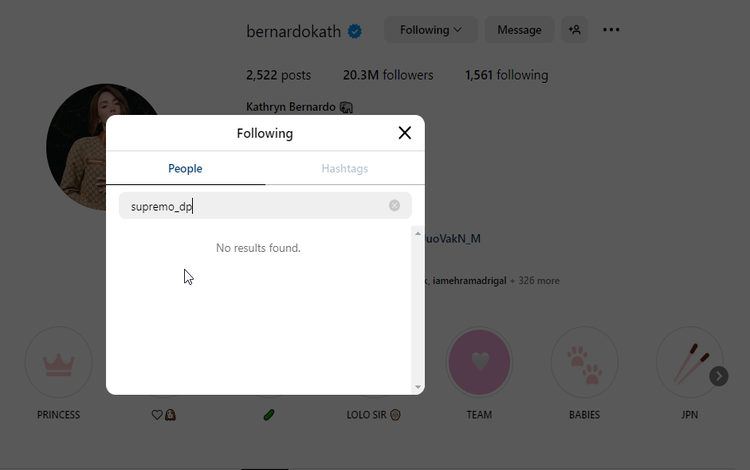Open the Following dropdown button
Screen dimensions: 750x470
coord(431,30)
